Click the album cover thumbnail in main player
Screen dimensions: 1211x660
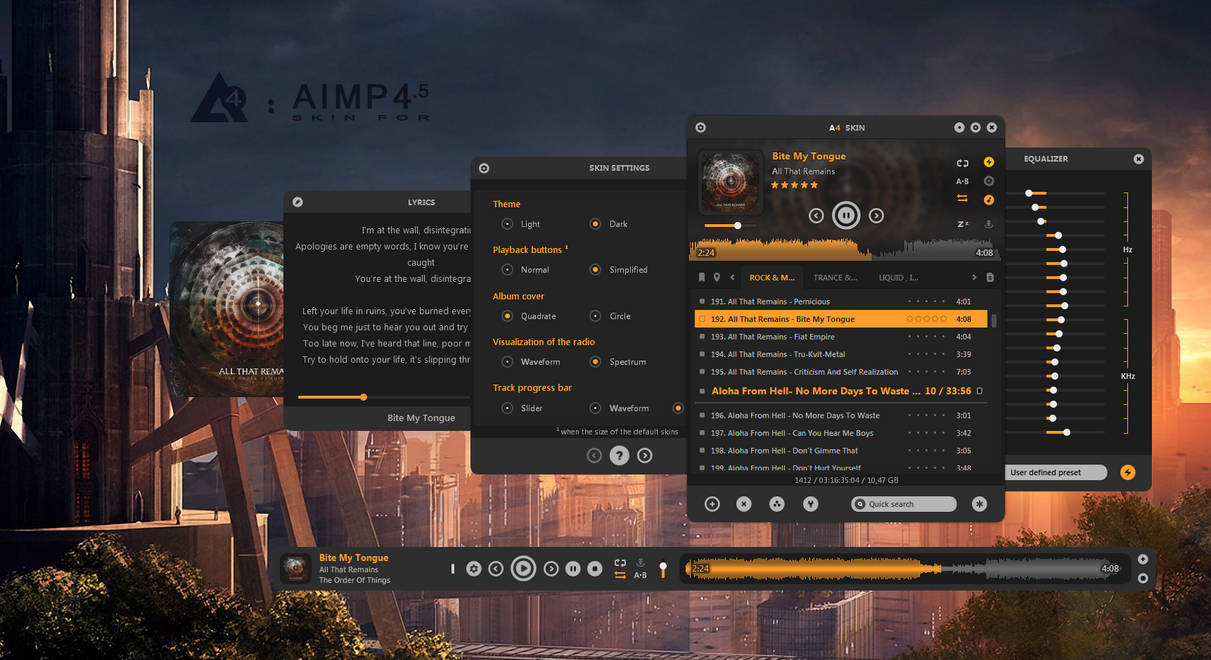pos(730,181)
